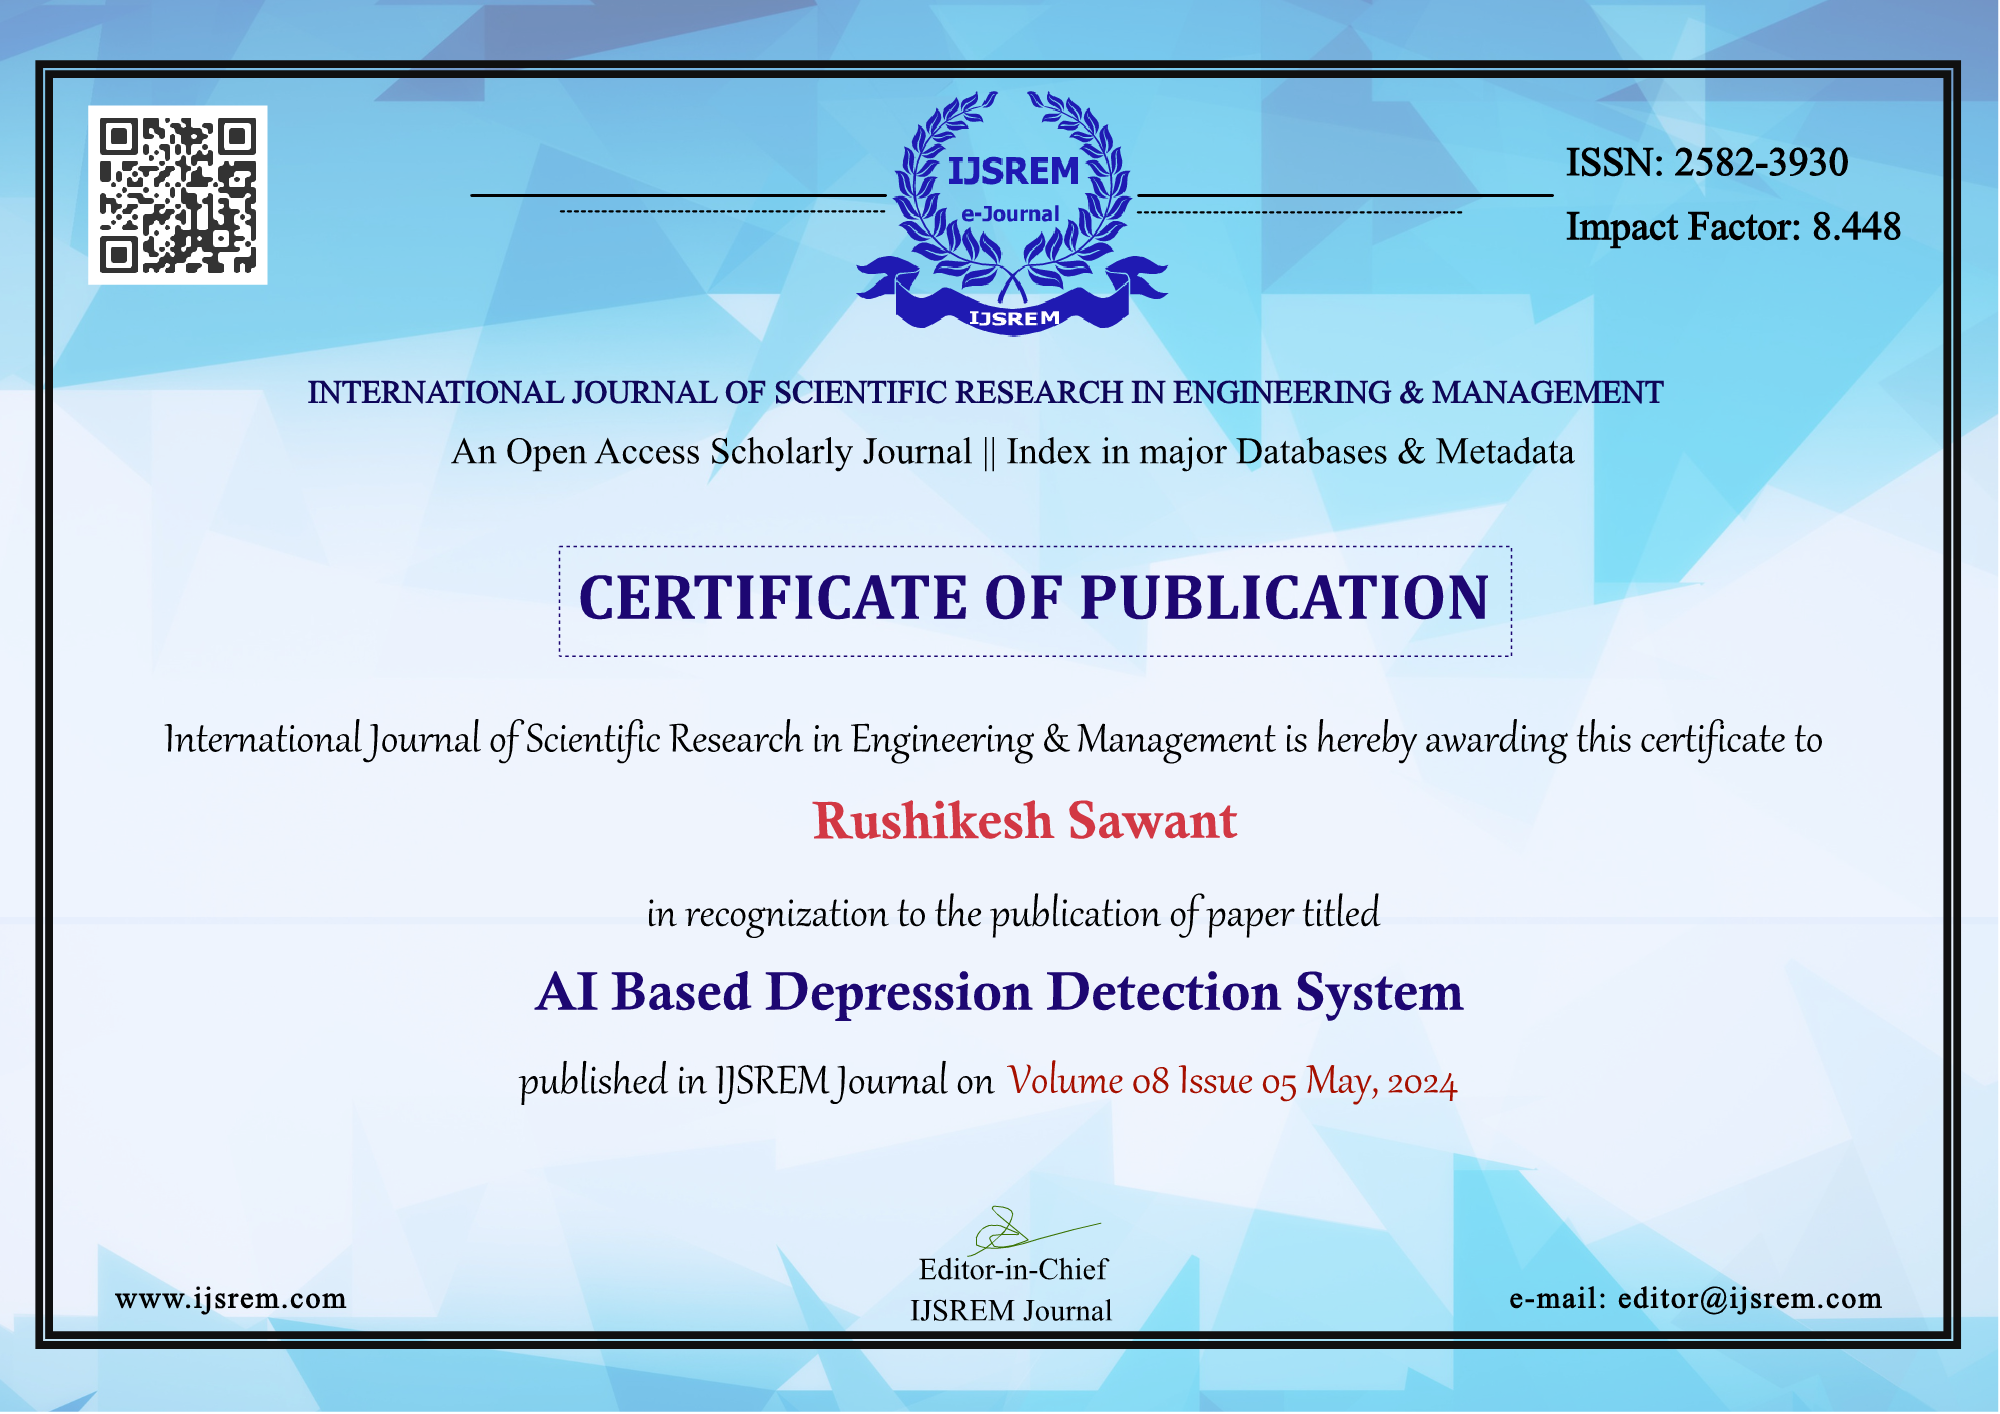Click the International Journal full name heading
Screen dimensions: 2000x1414
click(984, 393)
